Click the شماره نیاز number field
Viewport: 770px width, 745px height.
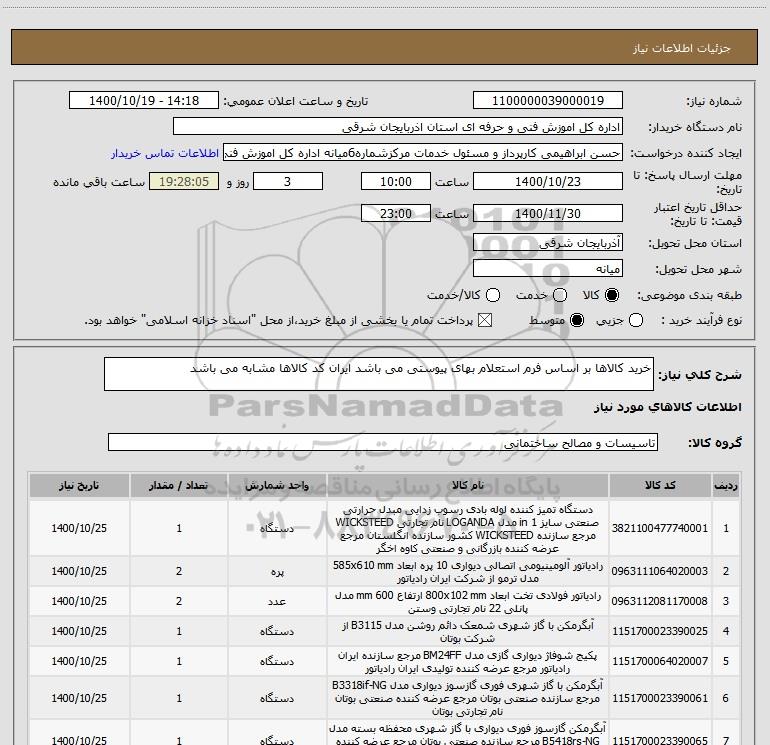click(x=548, y=101)
